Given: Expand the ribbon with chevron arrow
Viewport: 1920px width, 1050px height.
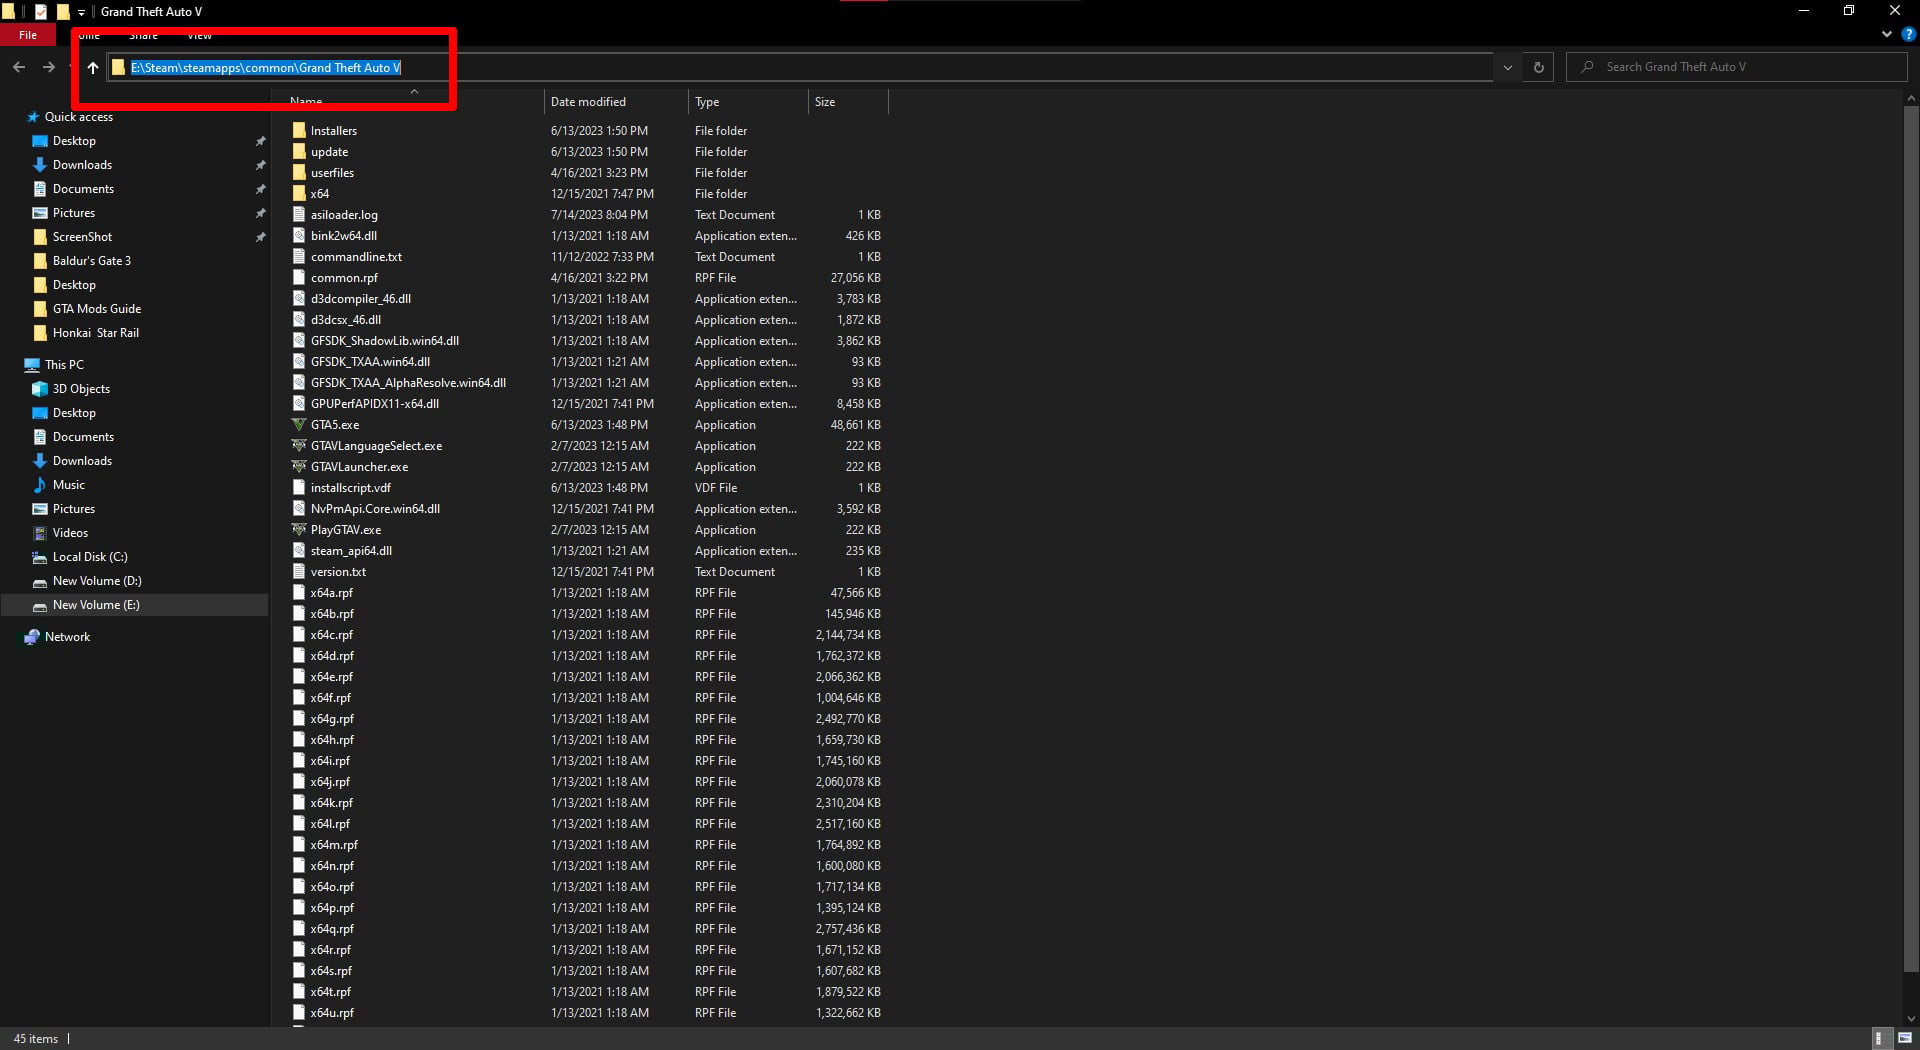Looking at the screenshot, I should tap(1887, 34).
